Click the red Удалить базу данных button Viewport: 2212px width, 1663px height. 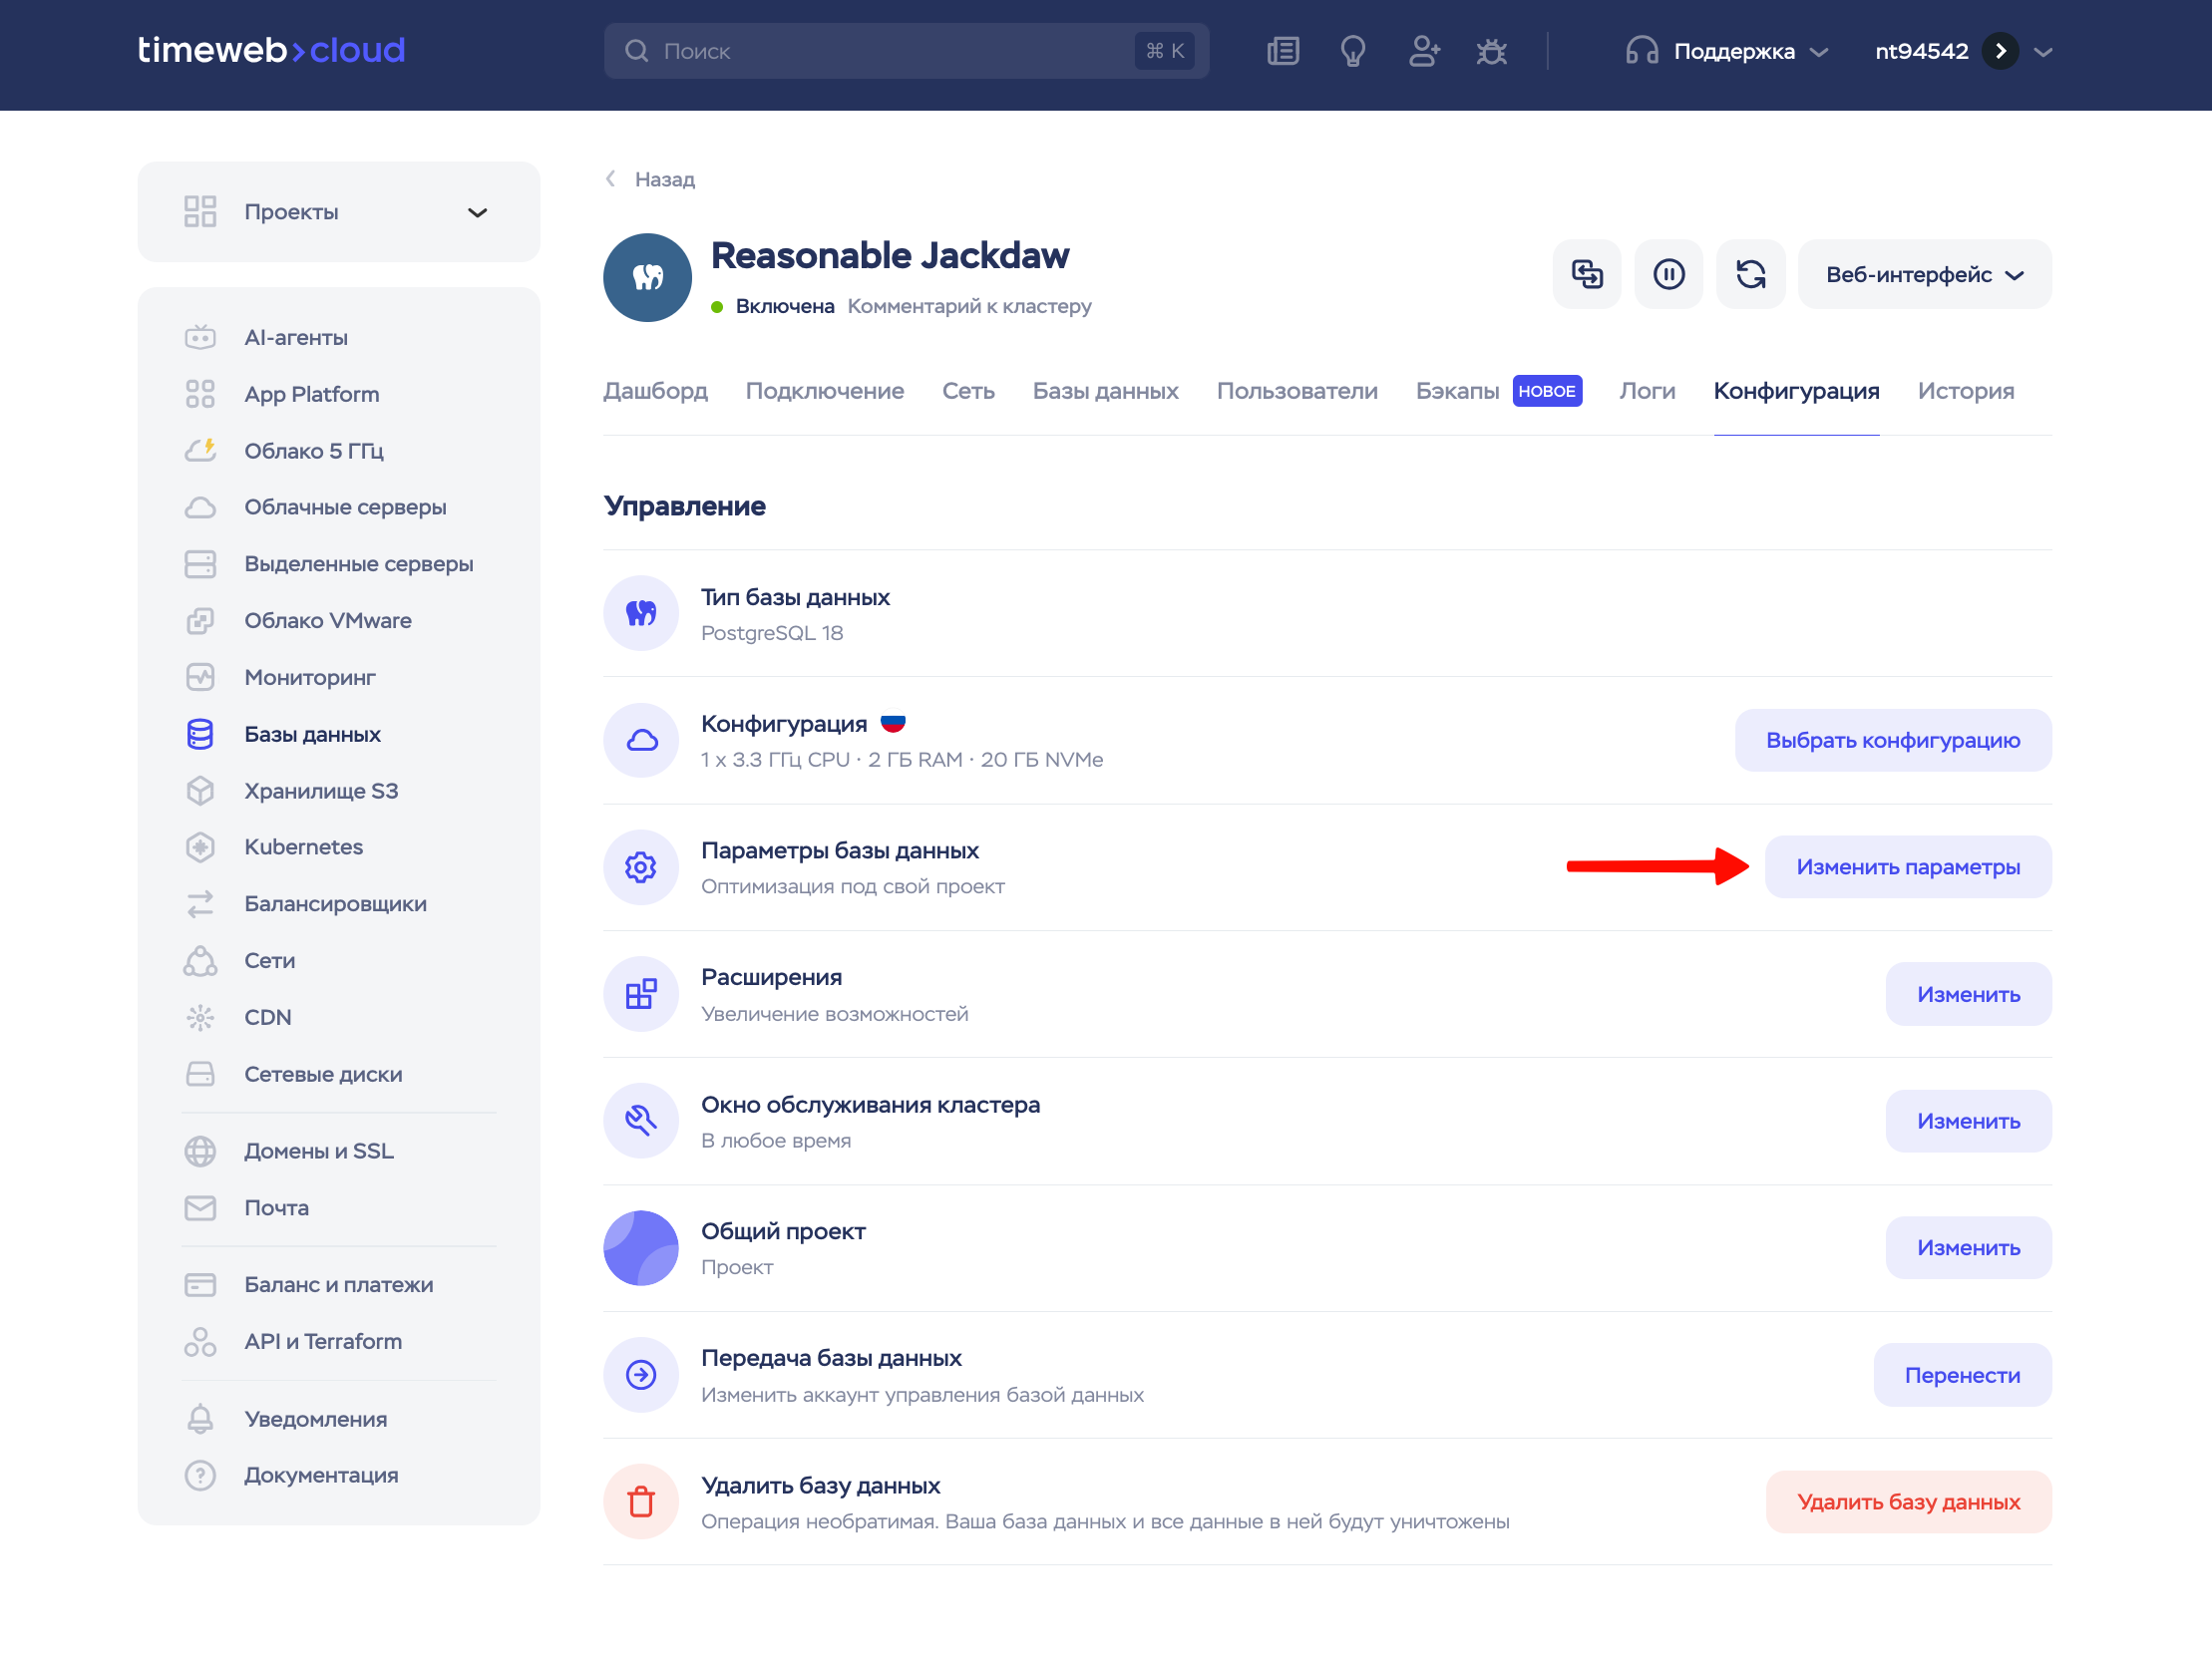tap(1908, 1502)
